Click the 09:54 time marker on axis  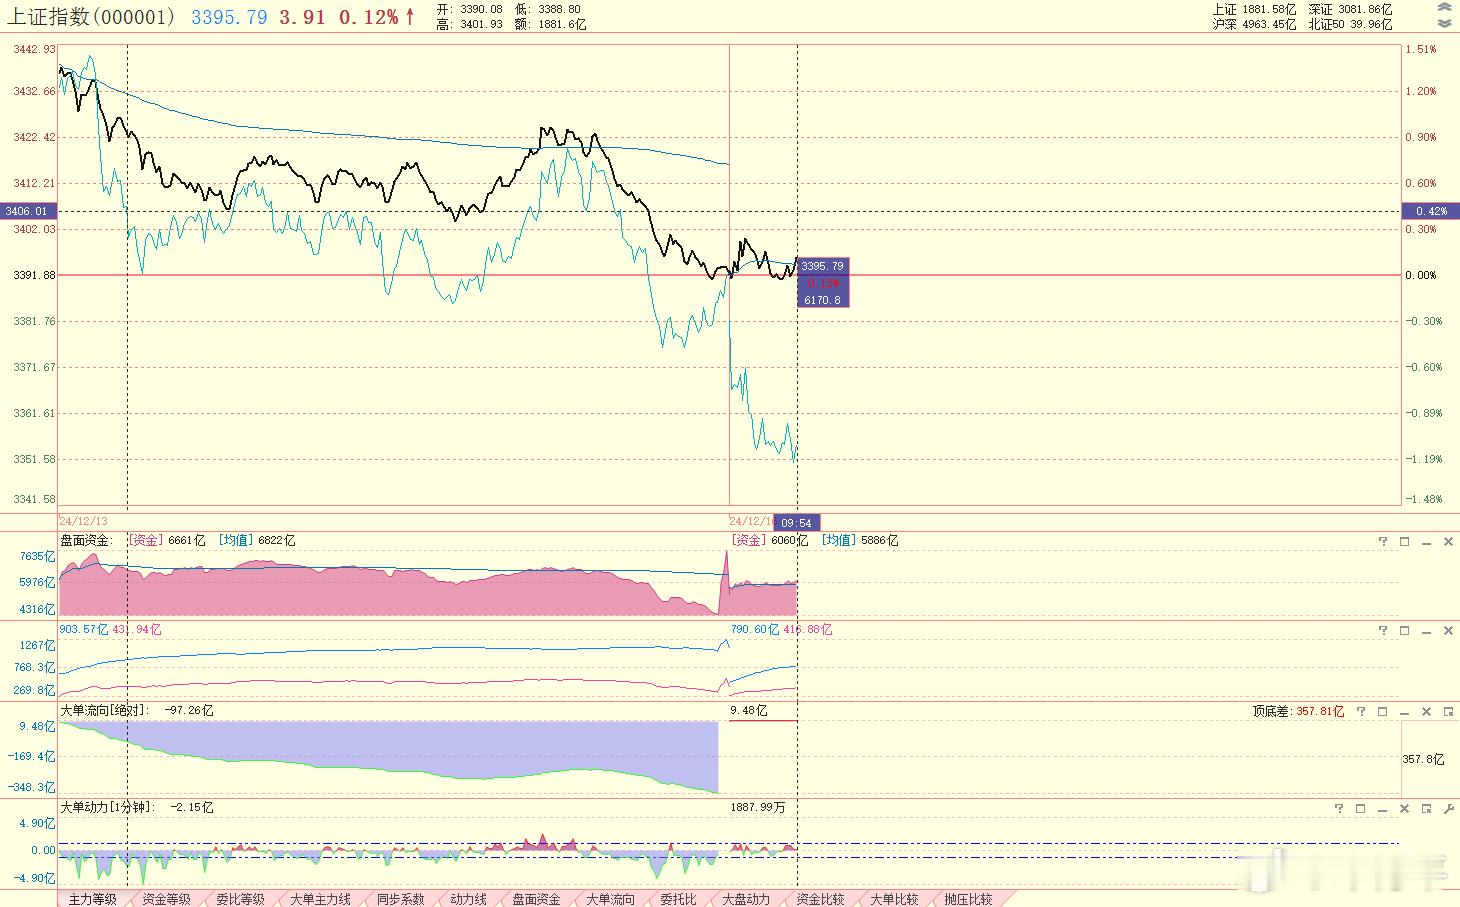coord(797,522)
